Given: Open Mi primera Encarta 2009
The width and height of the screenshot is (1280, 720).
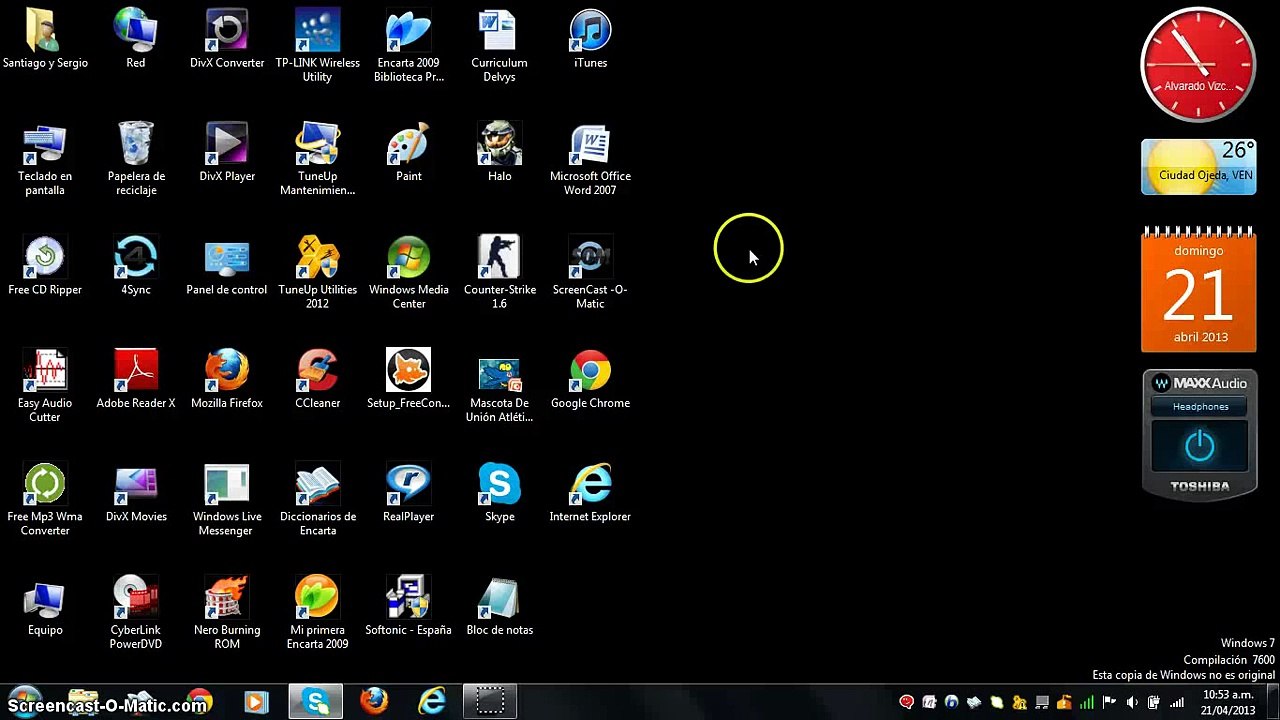Looking at the screenshot, I should (x=318, y=613).
